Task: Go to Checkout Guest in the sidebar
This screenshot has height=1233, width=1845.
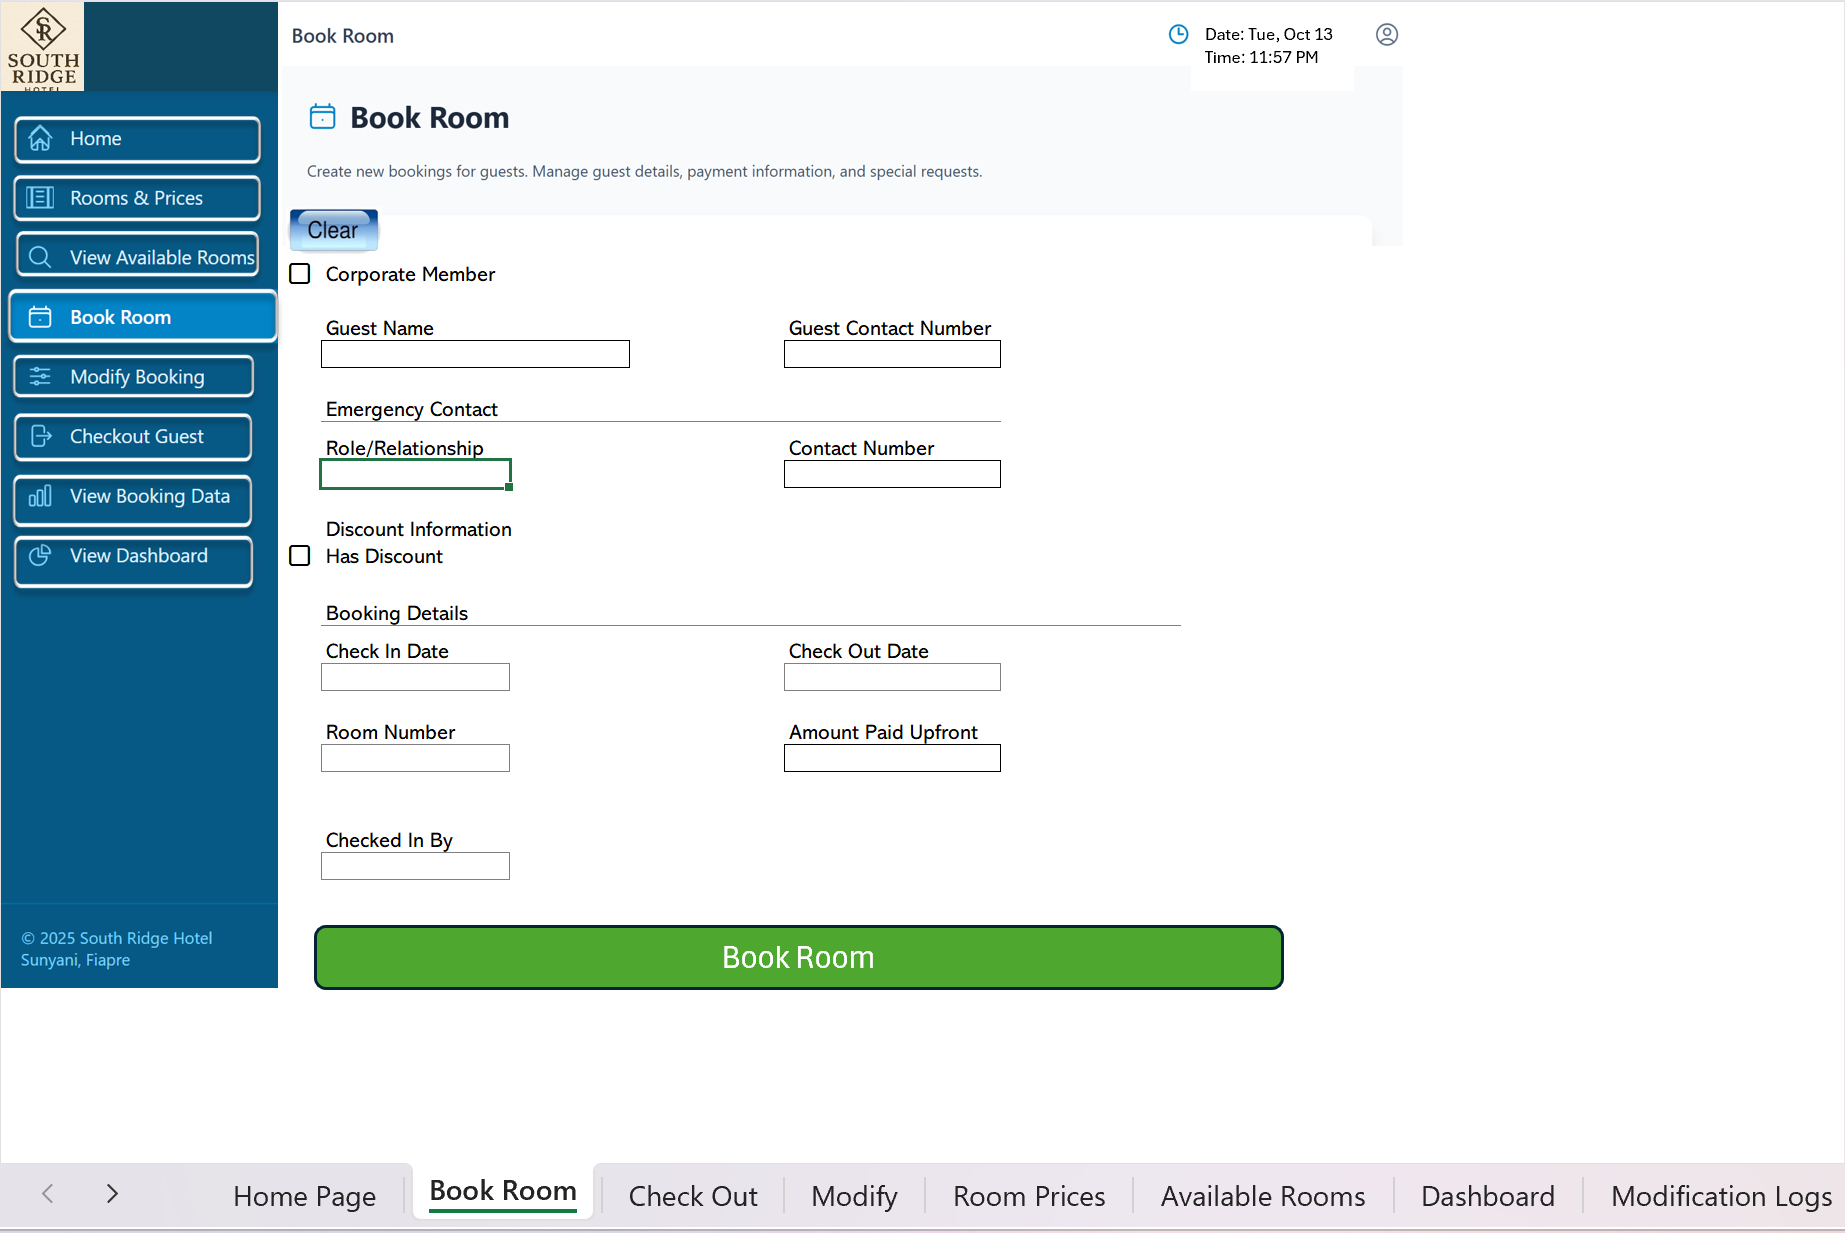Action: point(133,436)
